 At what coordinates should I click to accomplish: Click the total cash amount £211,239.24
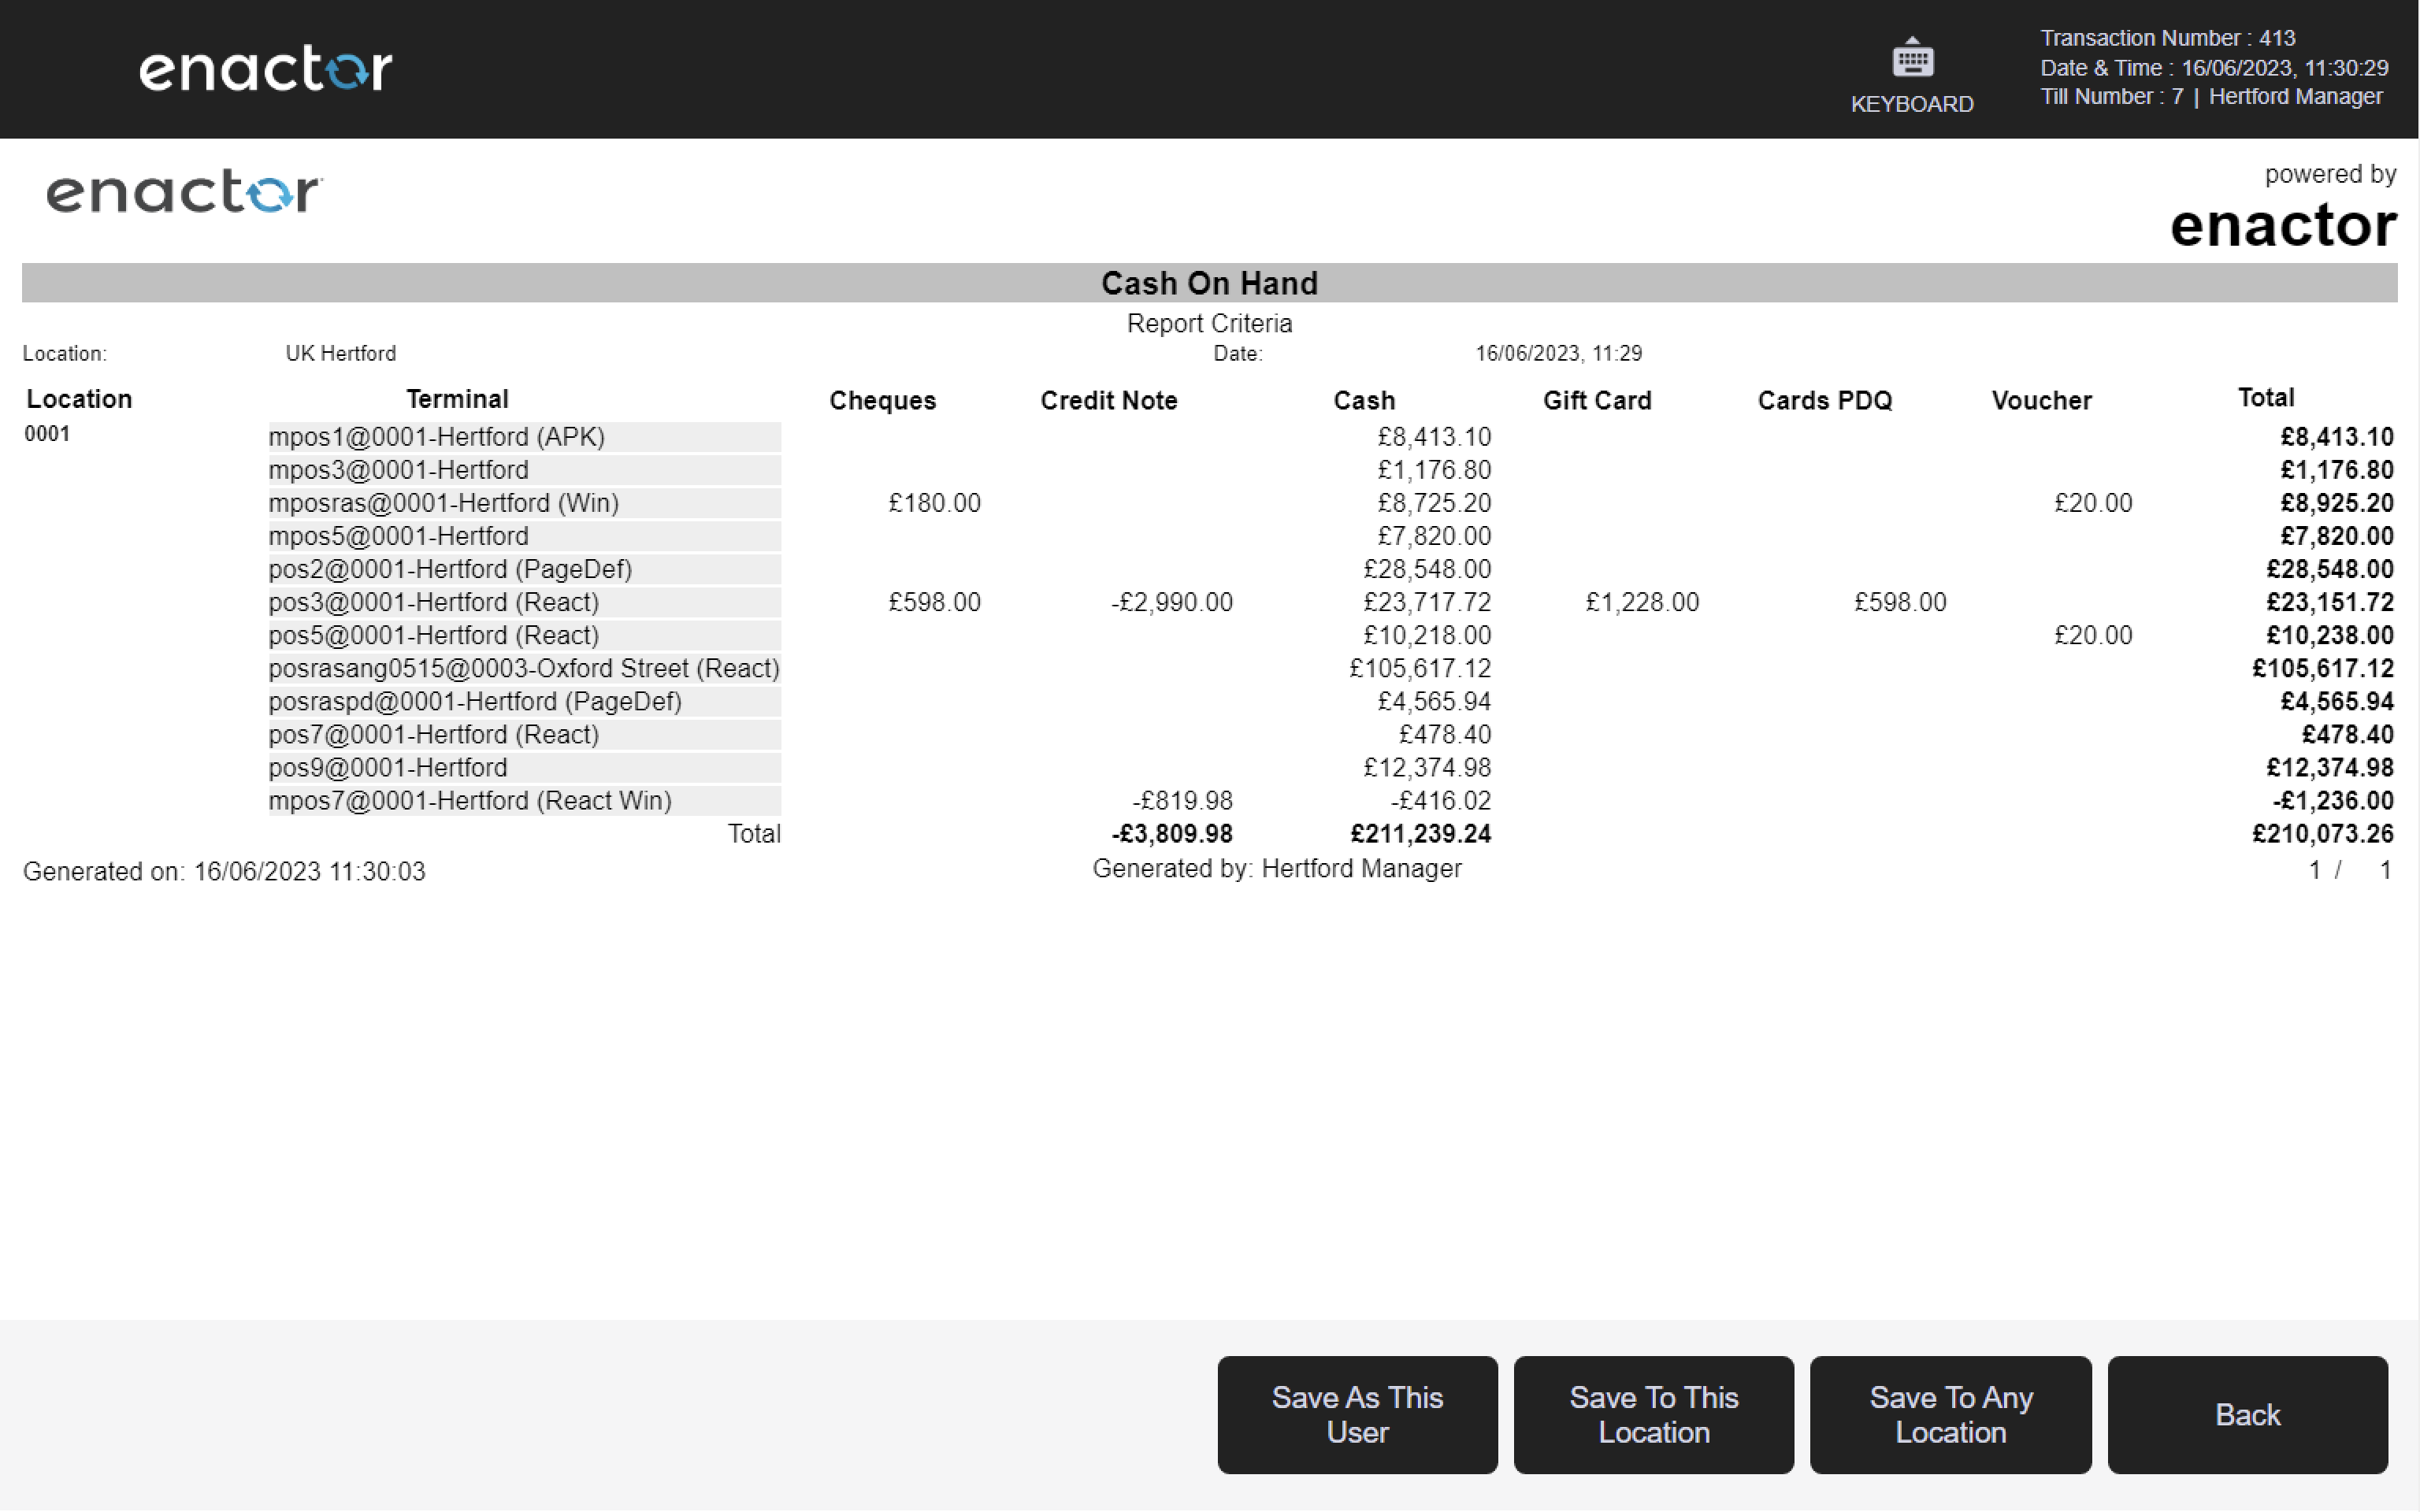pyautogui.click(x=1420, y=833)
